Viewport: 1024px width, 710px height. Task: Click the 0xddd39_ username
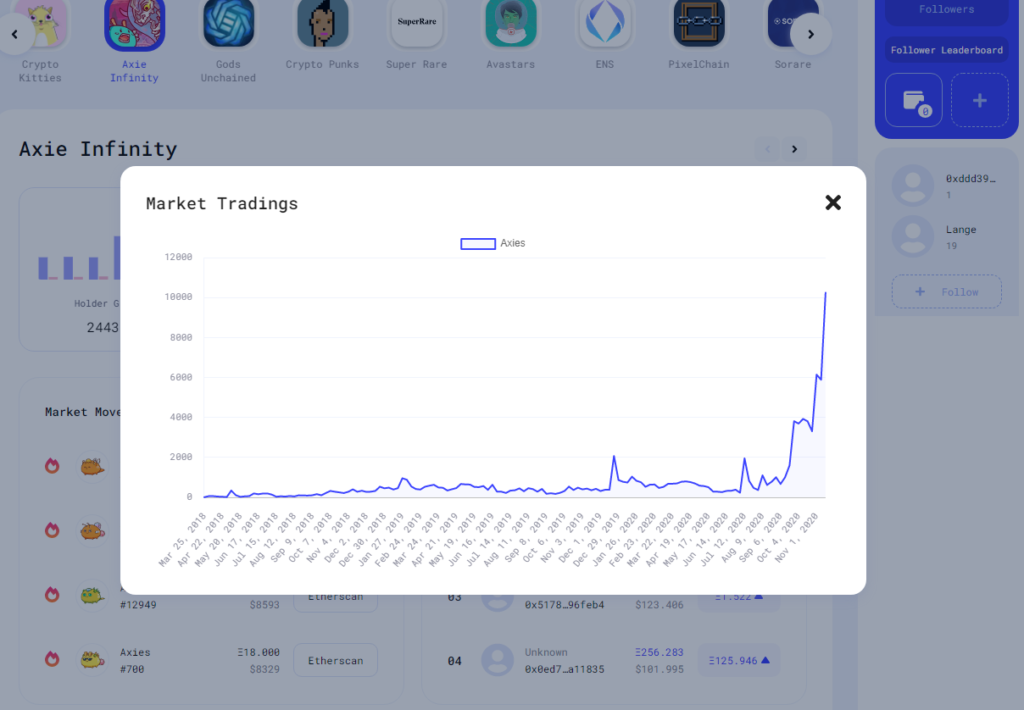pyautogui.click(x=970, y=178)
